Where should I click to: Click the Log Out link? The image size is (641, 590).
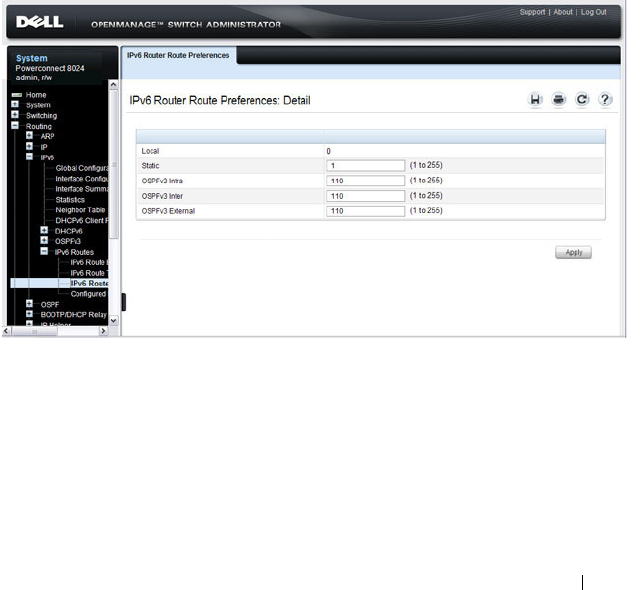594,12
